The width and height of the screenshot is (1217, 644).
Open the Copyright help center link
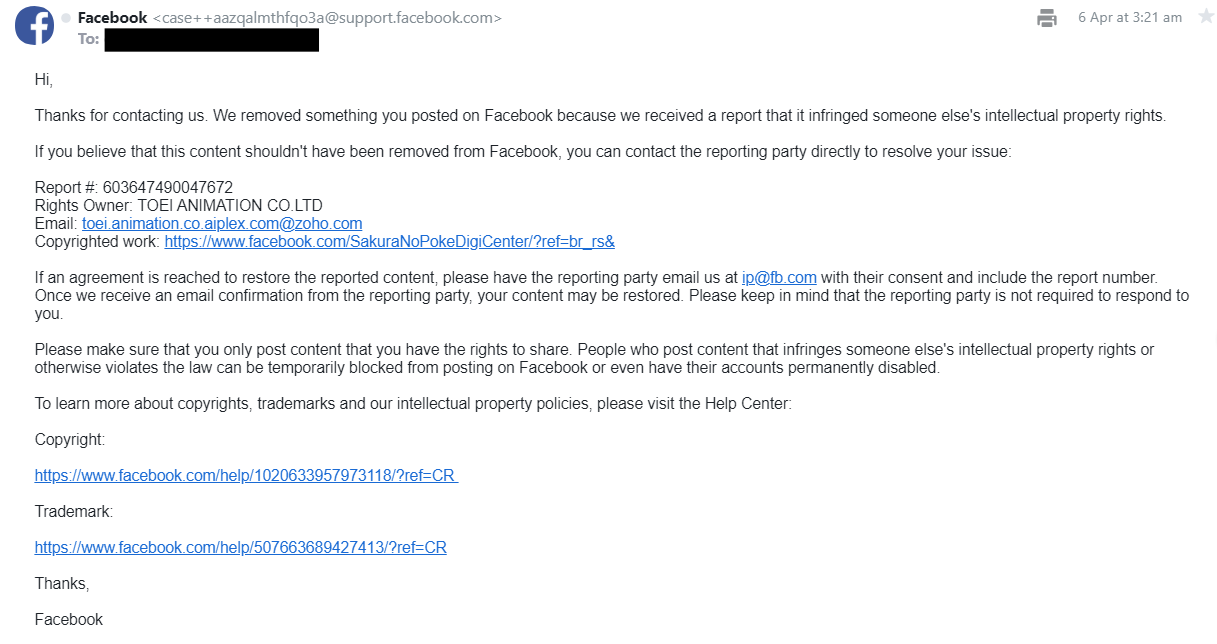246,476
